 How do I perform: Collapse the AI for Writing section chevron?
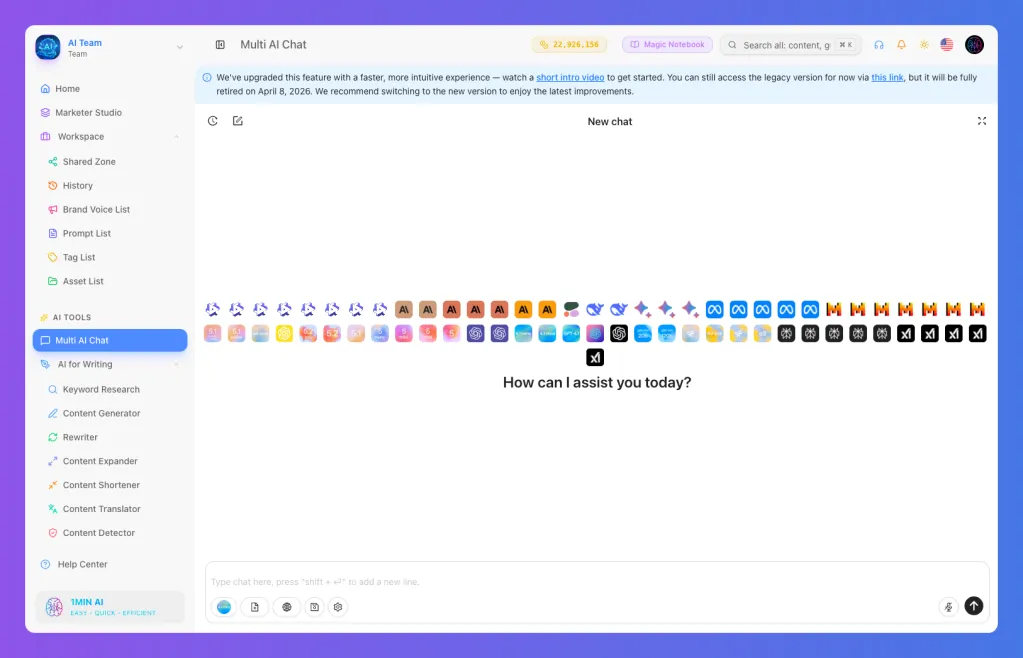pos(176,365)
